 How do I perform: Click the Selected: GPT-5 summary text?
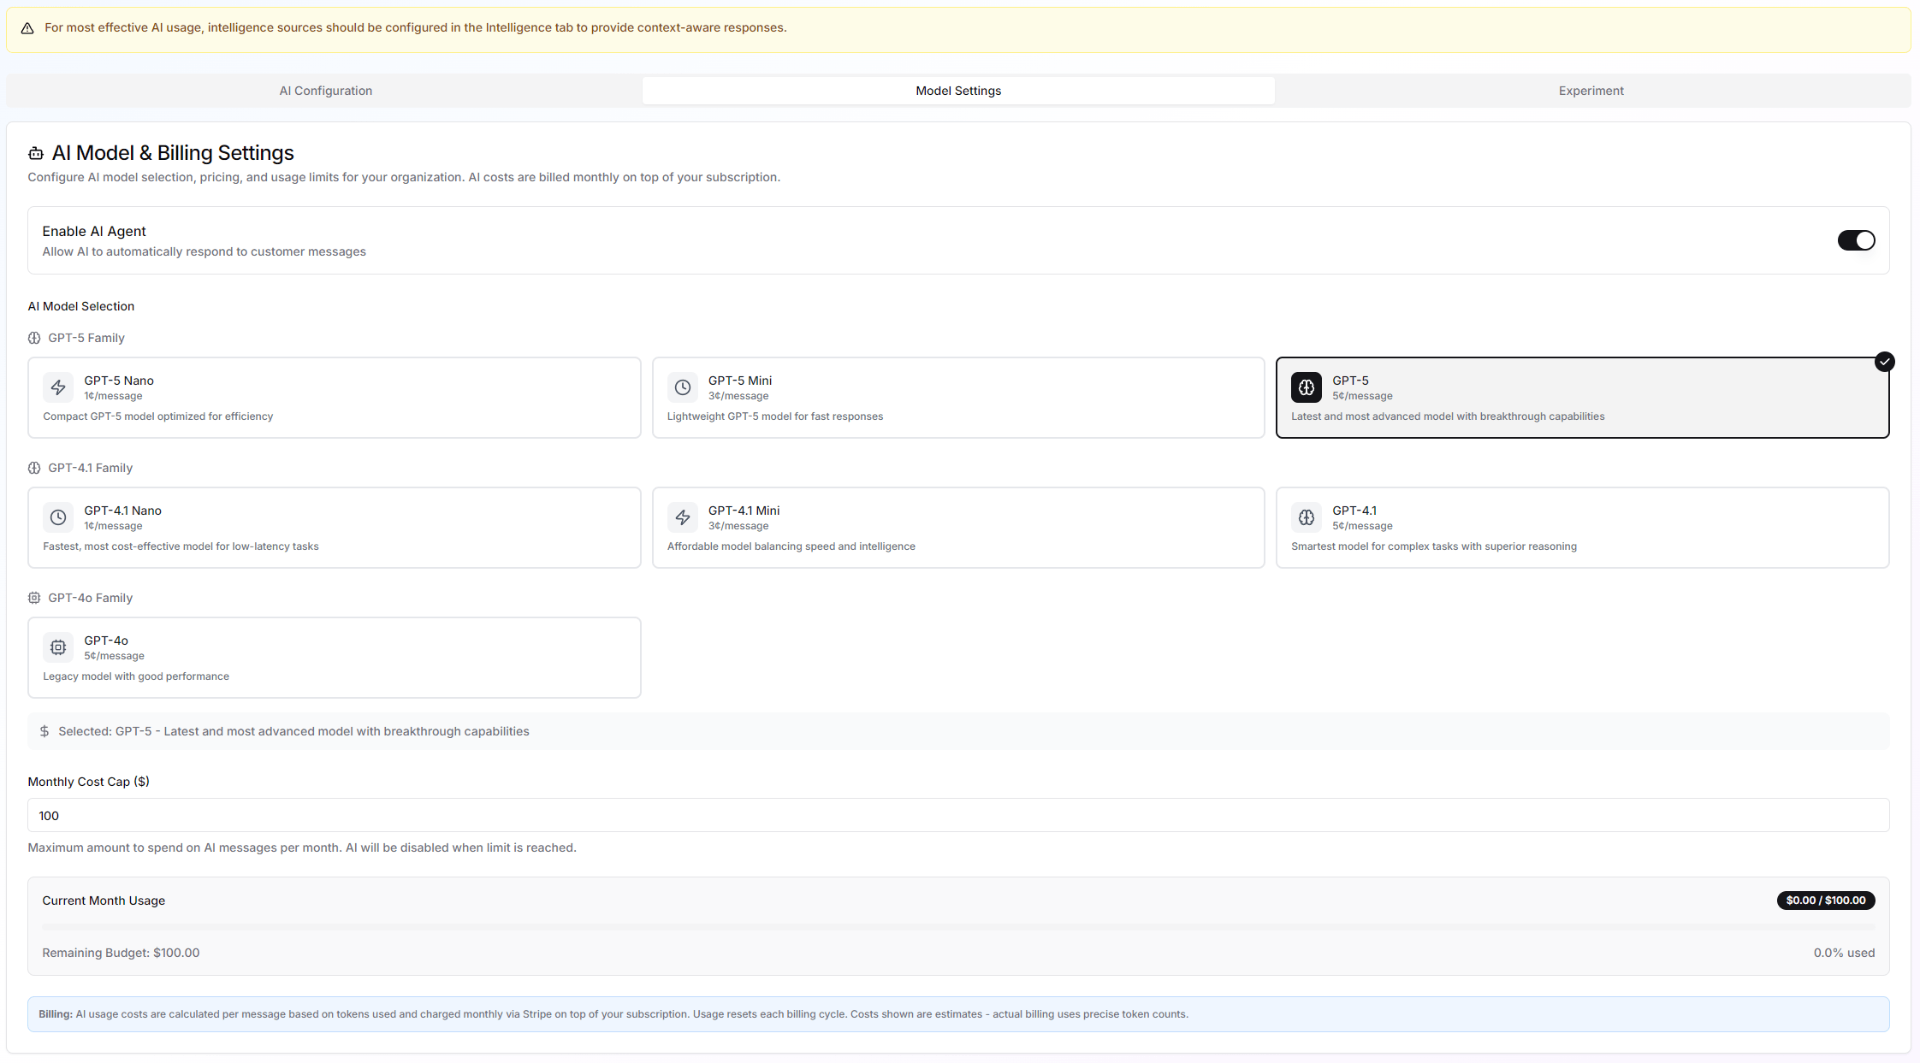(294, 732)
